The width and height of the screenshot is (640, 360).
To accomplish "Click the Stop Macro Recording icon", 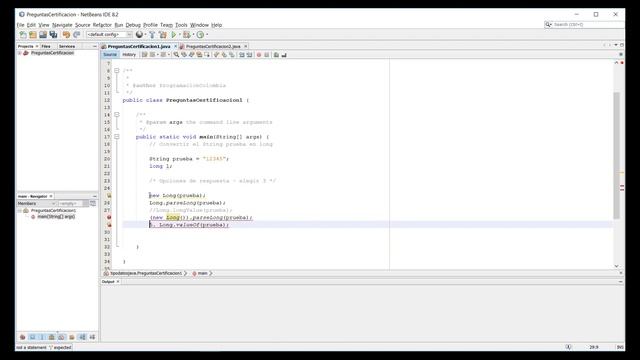I will click(x=267, y=55).
